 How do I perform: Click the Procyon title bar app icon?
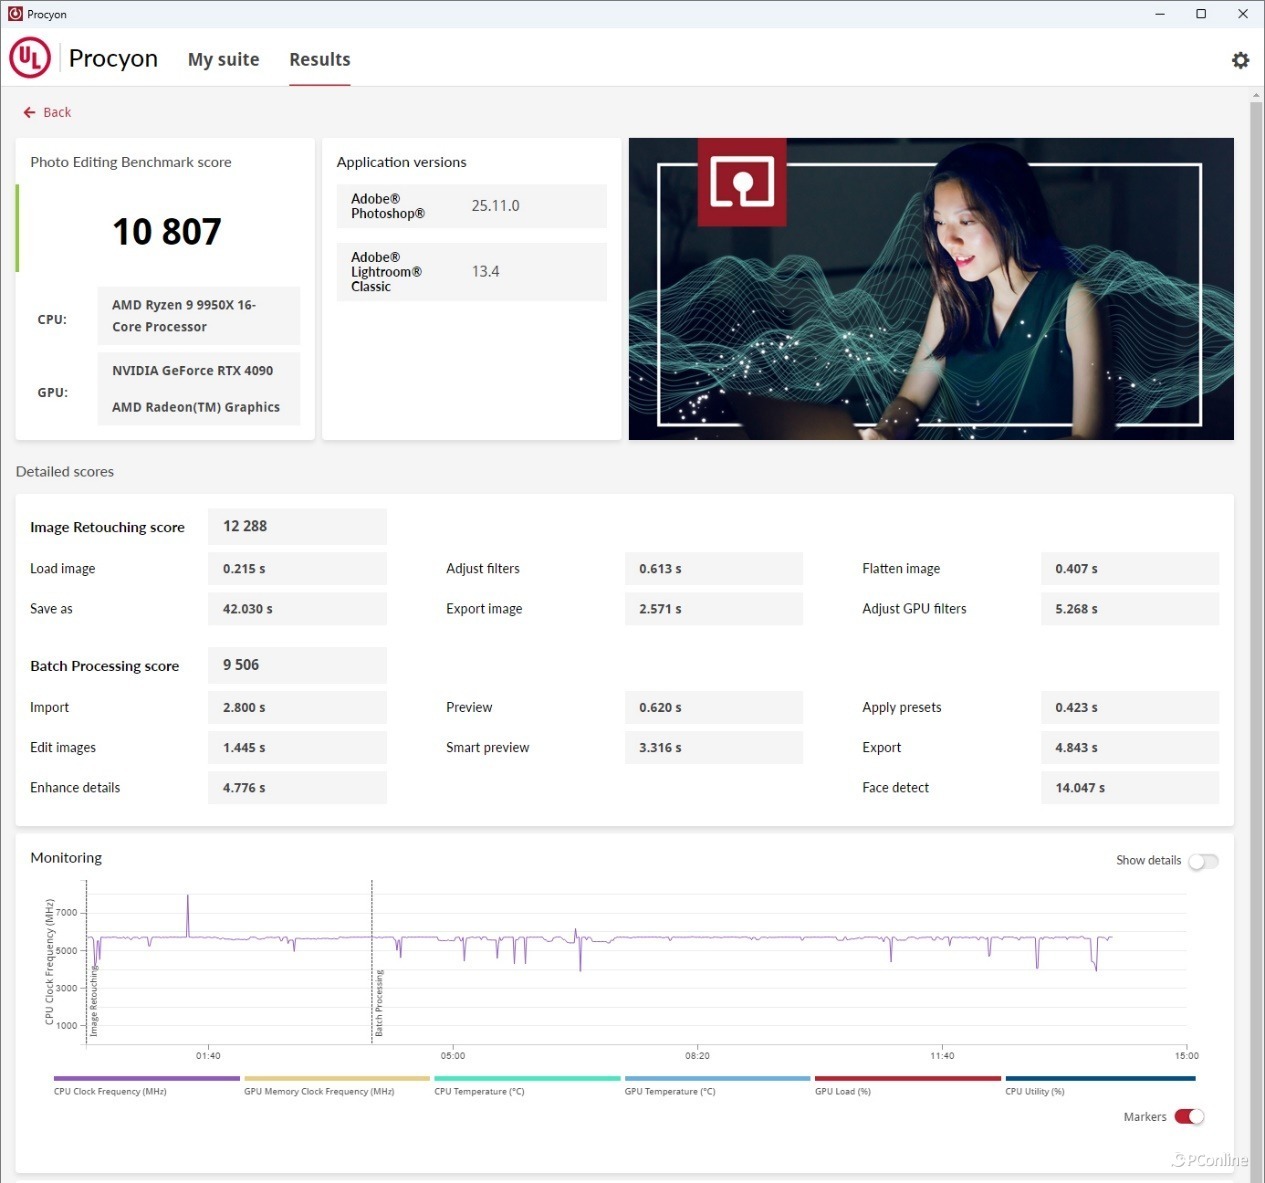coord(15,14)
